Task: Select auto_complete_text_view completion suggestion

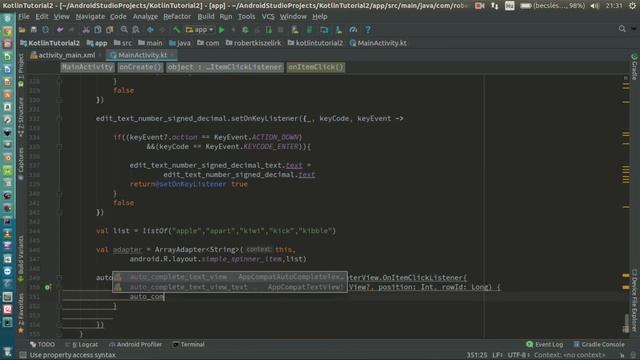Action: (230, 277)
